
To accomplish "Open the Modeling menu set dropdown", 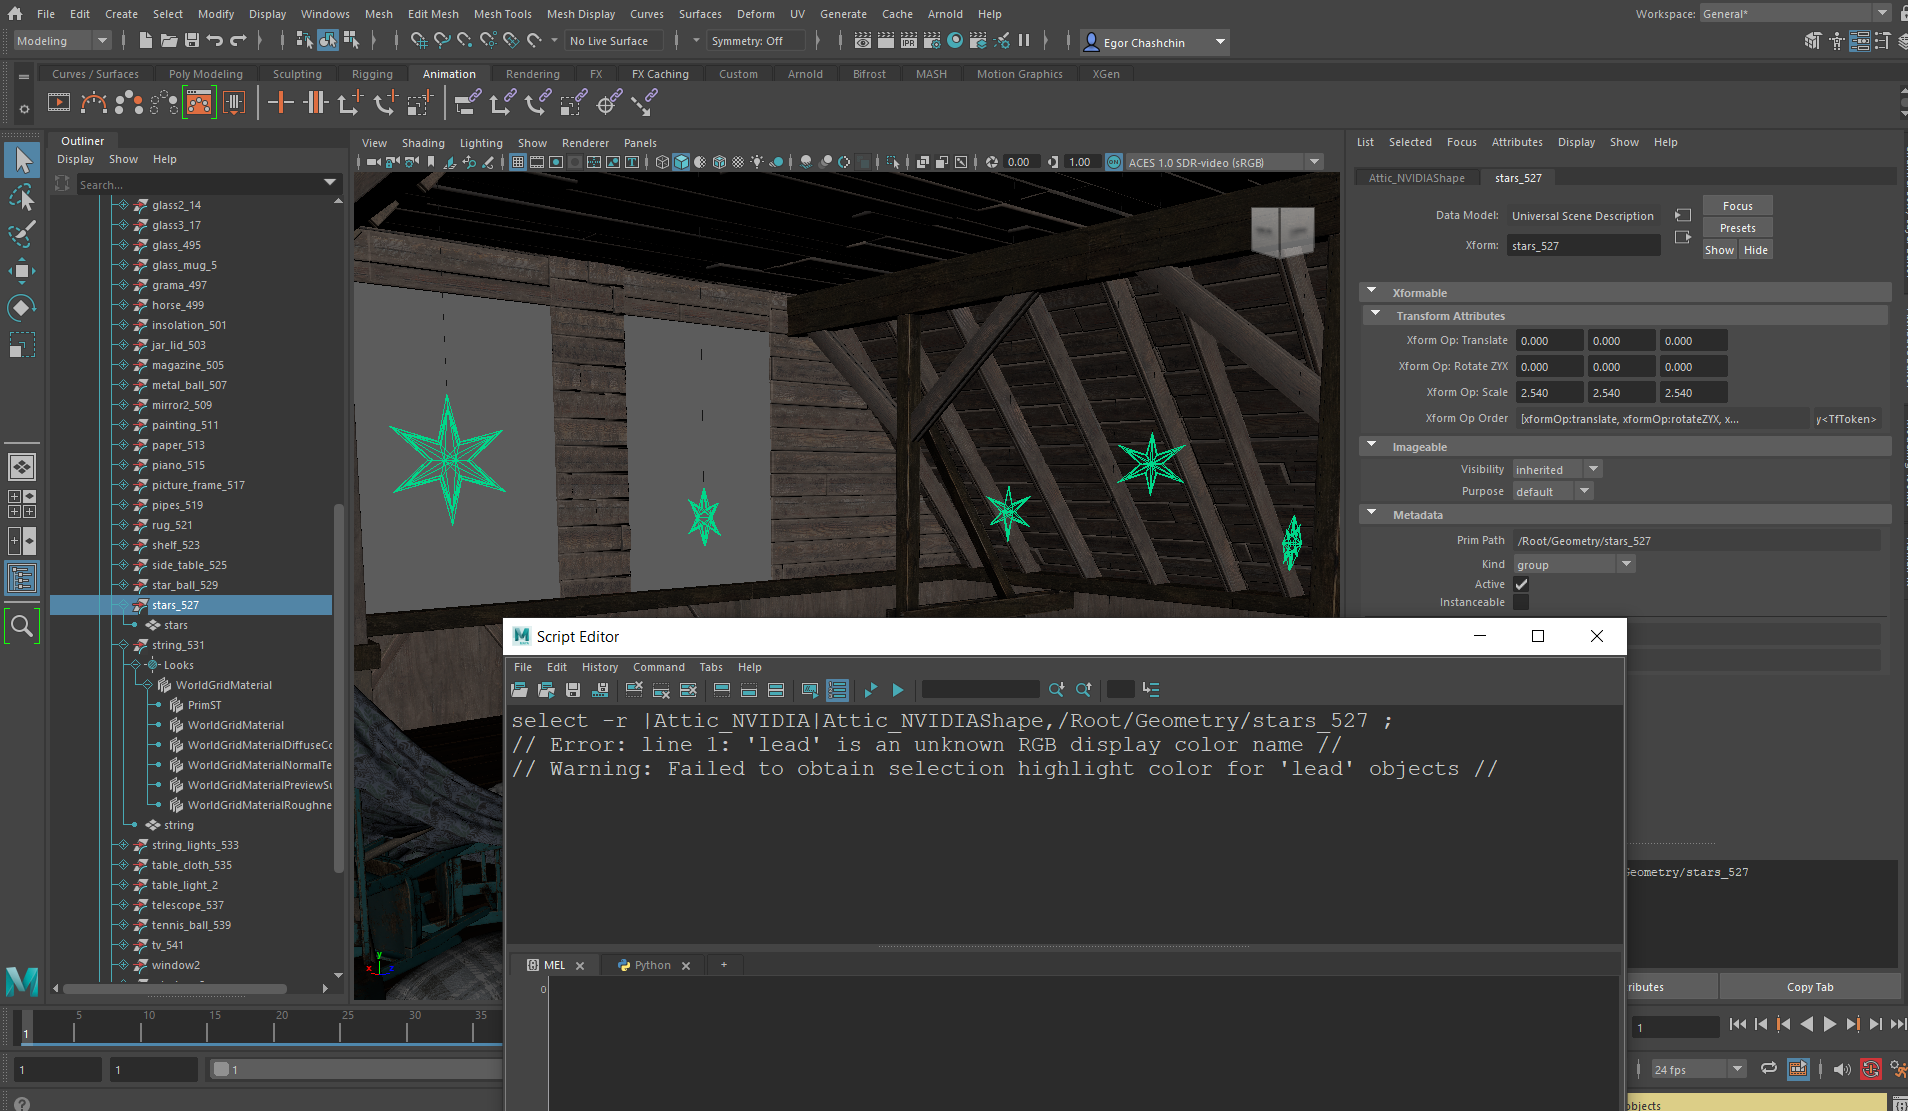I will [x=62, y=41].
